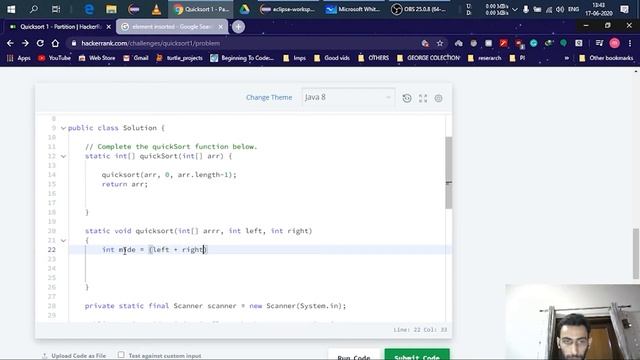
Task: Expand the GEORGE COLECTION bookmark folder
Action: point(428,58)
